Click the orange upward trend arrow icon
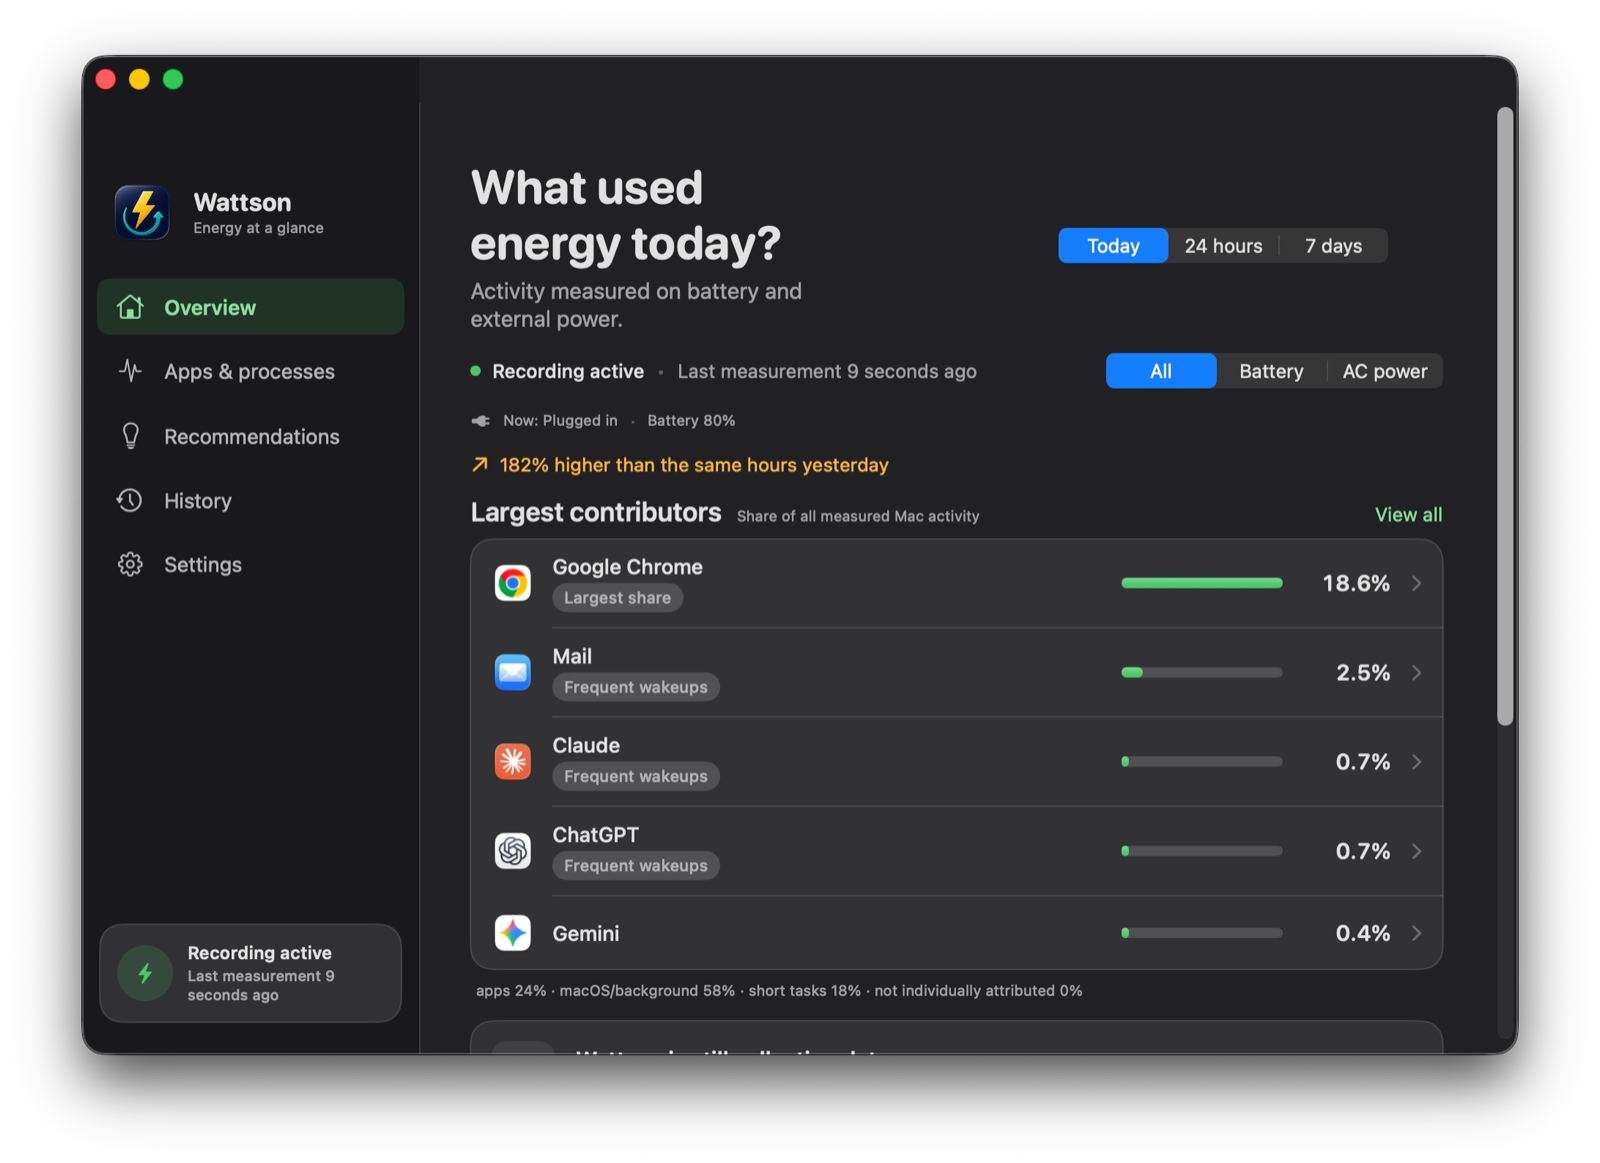This screenshot has width=1600, height=1163. click(x=480, y=465)
